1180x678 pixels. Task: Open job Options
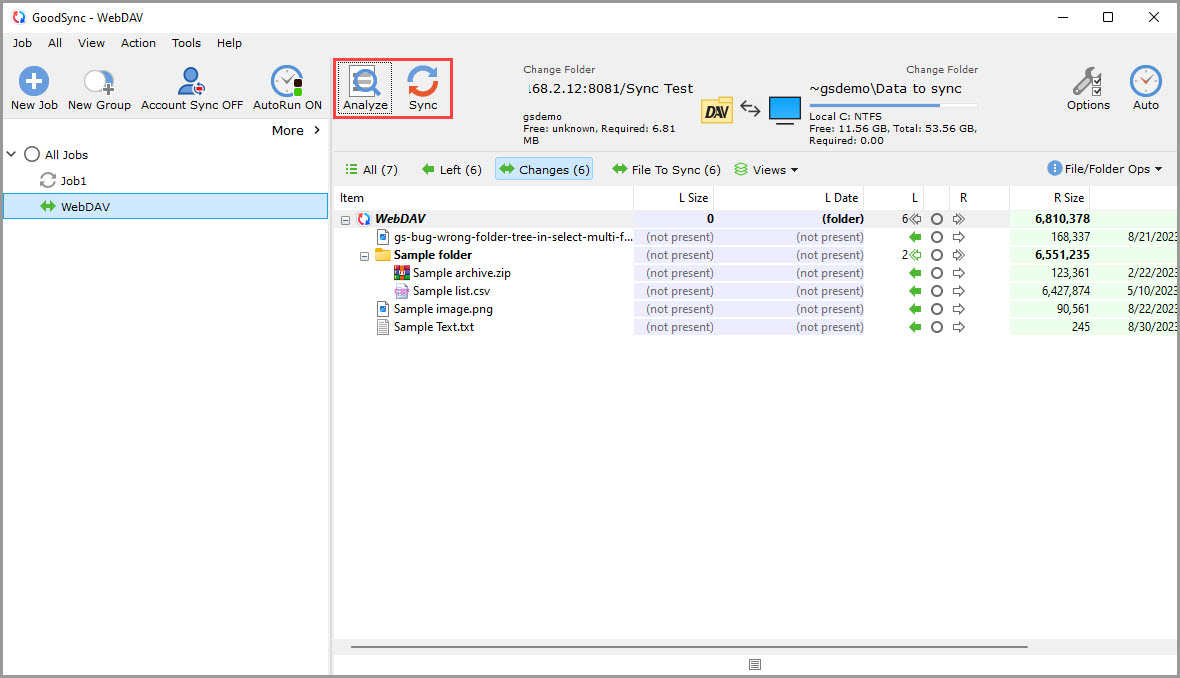point(1088,89)
